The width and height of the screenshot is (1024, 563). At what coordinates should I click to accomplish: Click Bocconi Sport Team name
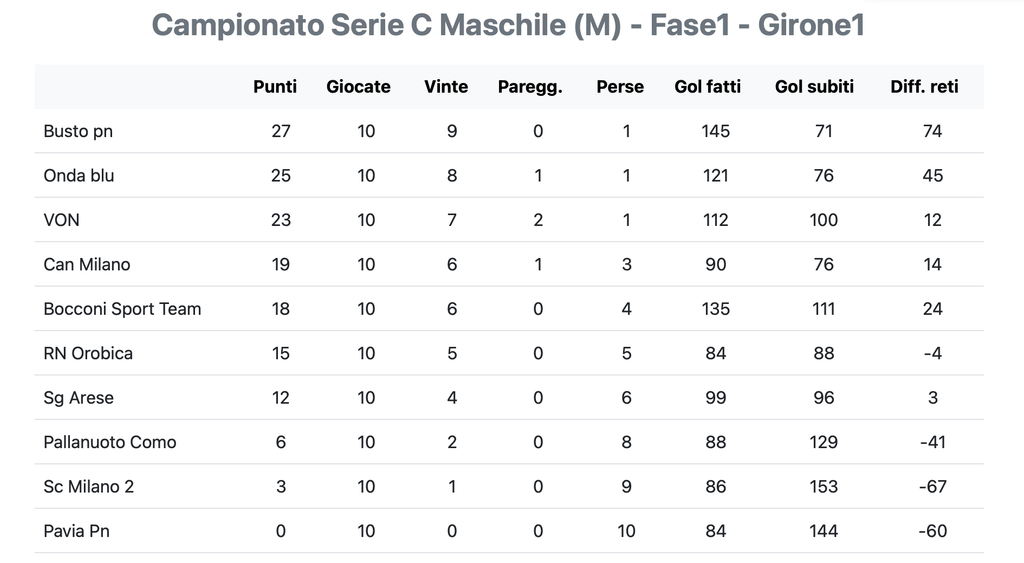(x=122, y=309)
